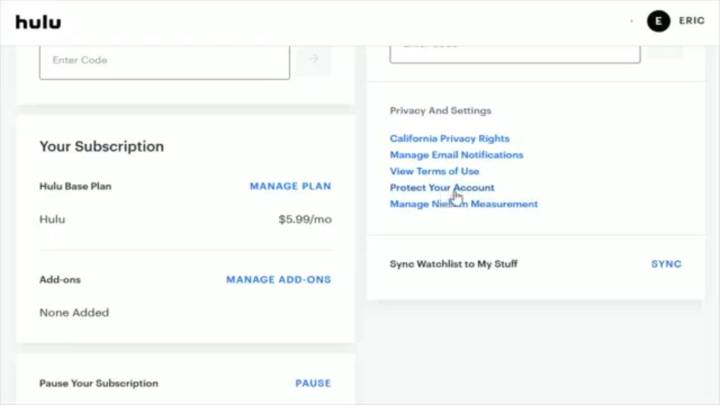Click Protect Your Account link
Image resolution: width=720 pixels, height=405 pixels.
[442, 188]
